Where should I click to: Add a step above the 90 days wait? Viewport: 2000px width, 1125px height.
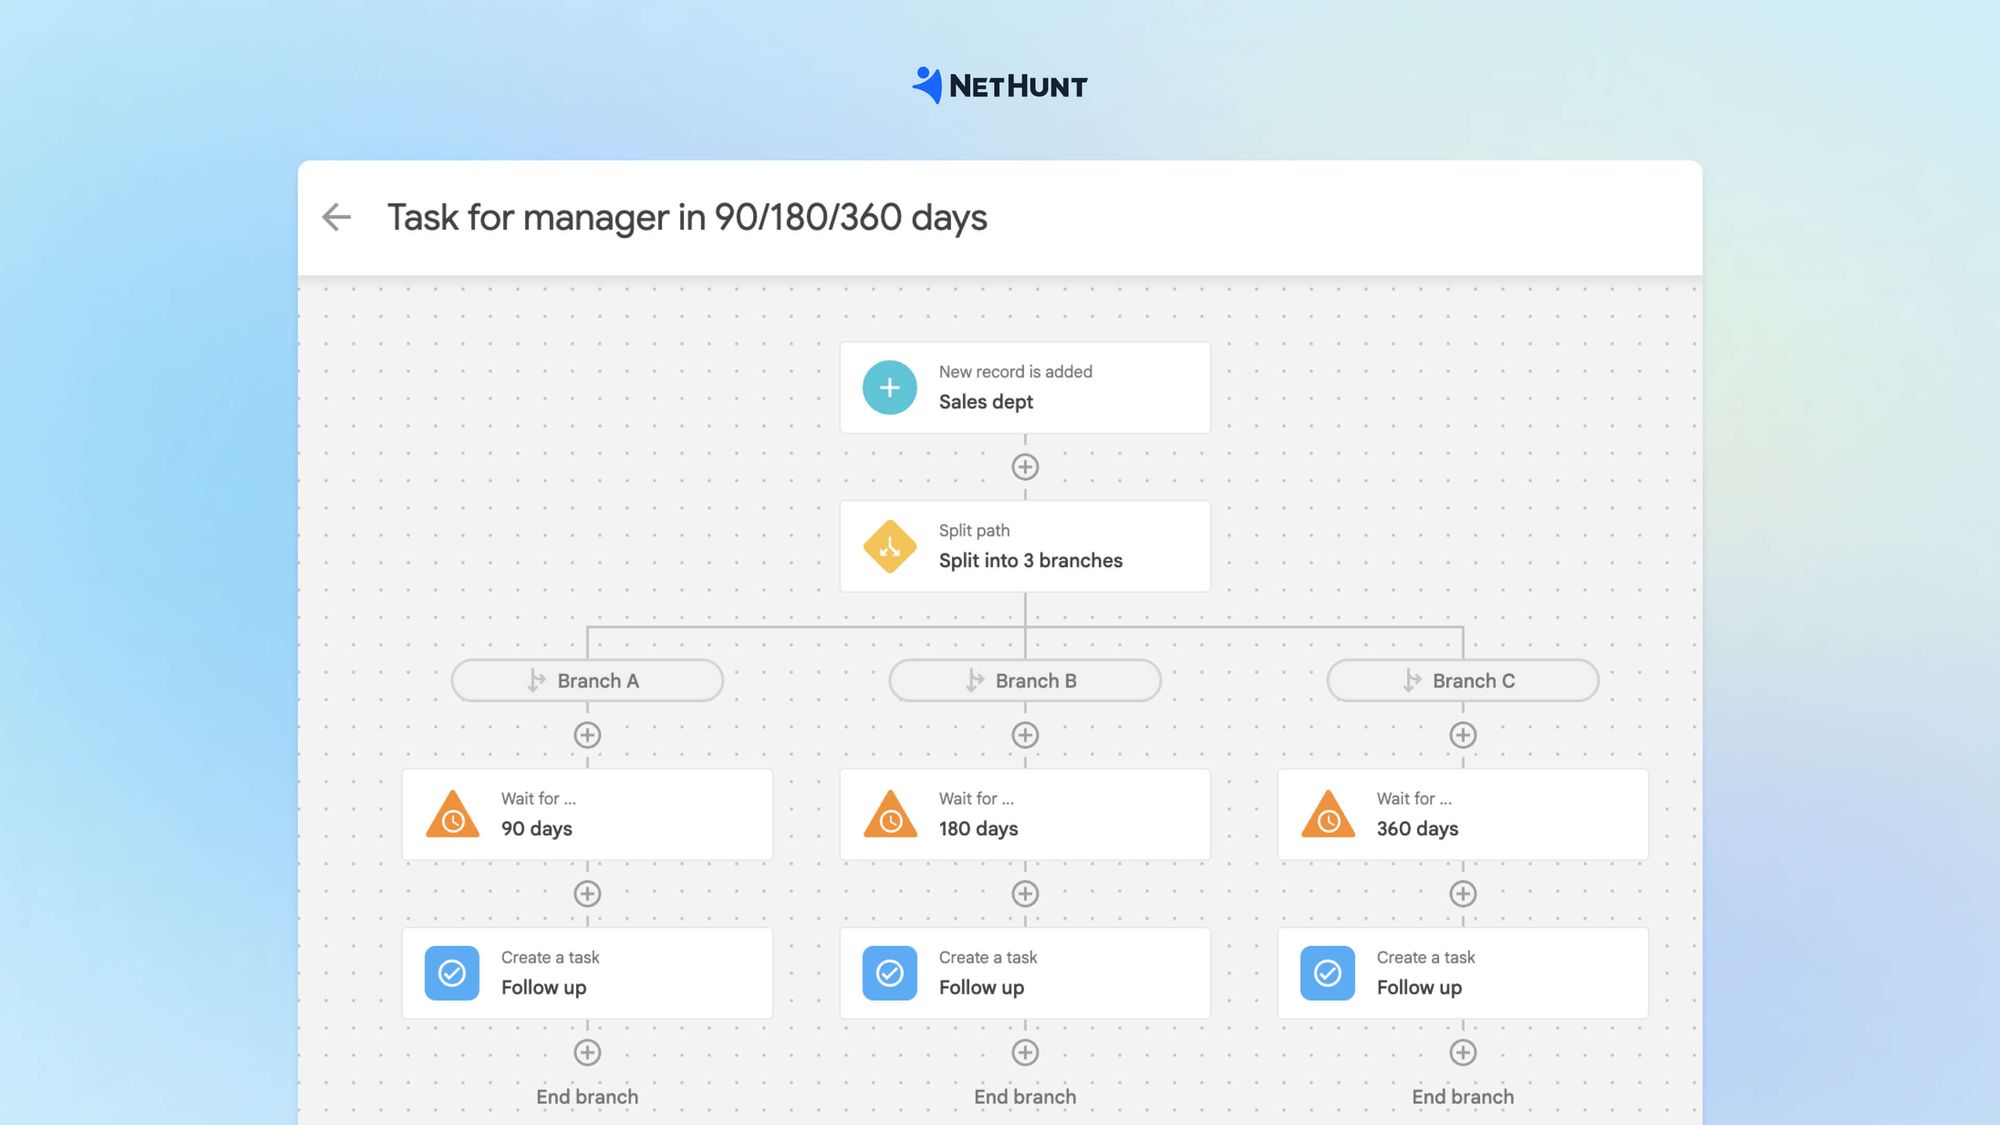[x=588, y=735]
